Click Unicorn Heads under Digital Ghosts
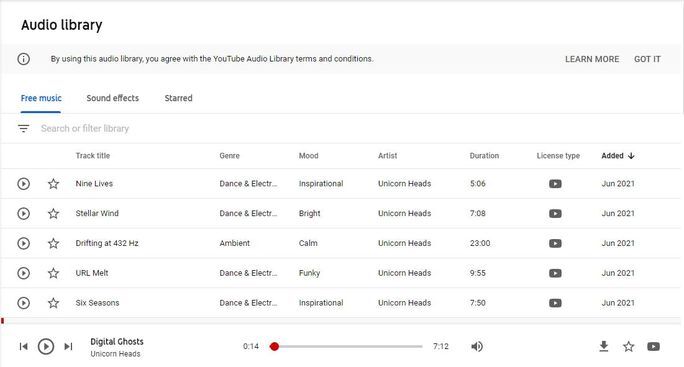This screenshot has width=684, height=367. (115, 354)
